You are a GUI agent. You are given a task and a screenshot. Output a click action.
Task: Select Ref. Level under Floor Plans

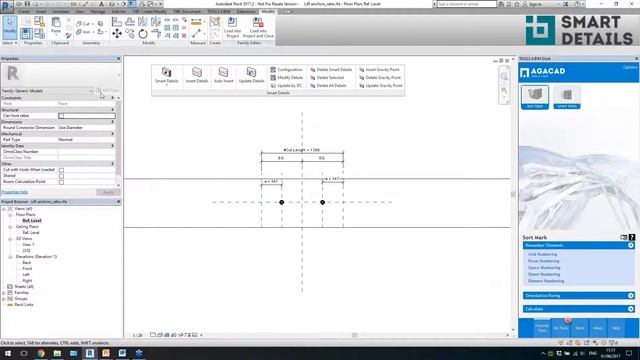tap(32, 220)
